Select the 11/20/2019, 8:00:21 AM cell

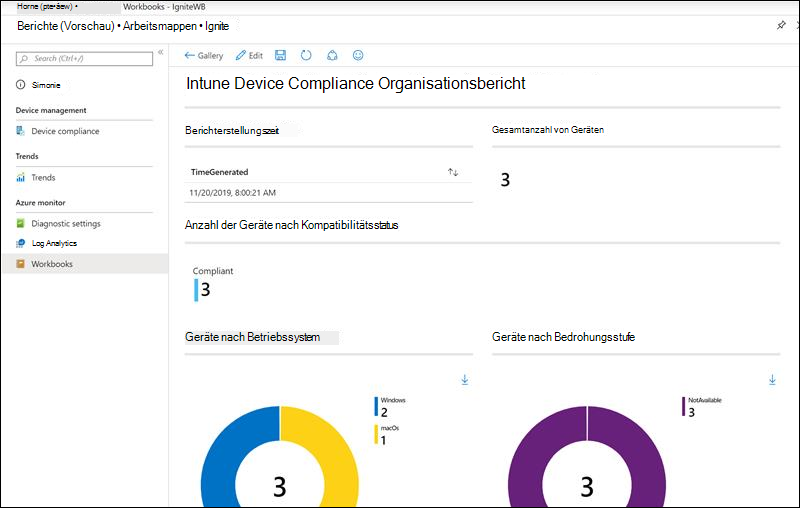click(233, 193)
